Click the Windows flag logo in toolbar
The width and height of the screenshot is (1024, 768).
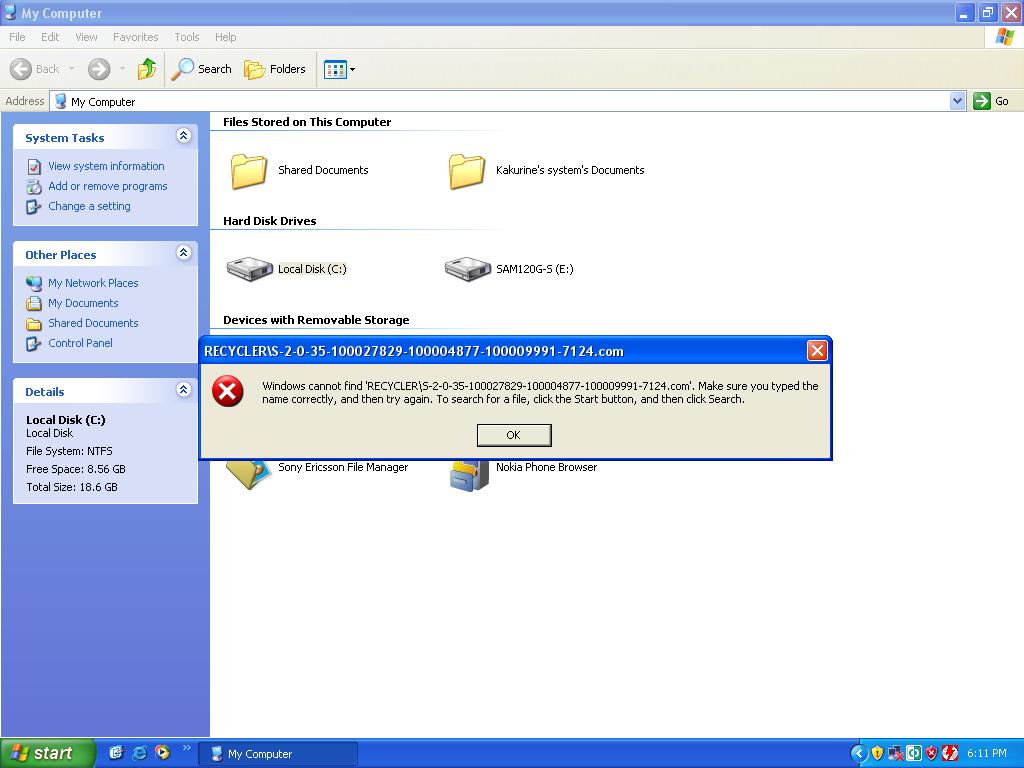point(1005,37)
